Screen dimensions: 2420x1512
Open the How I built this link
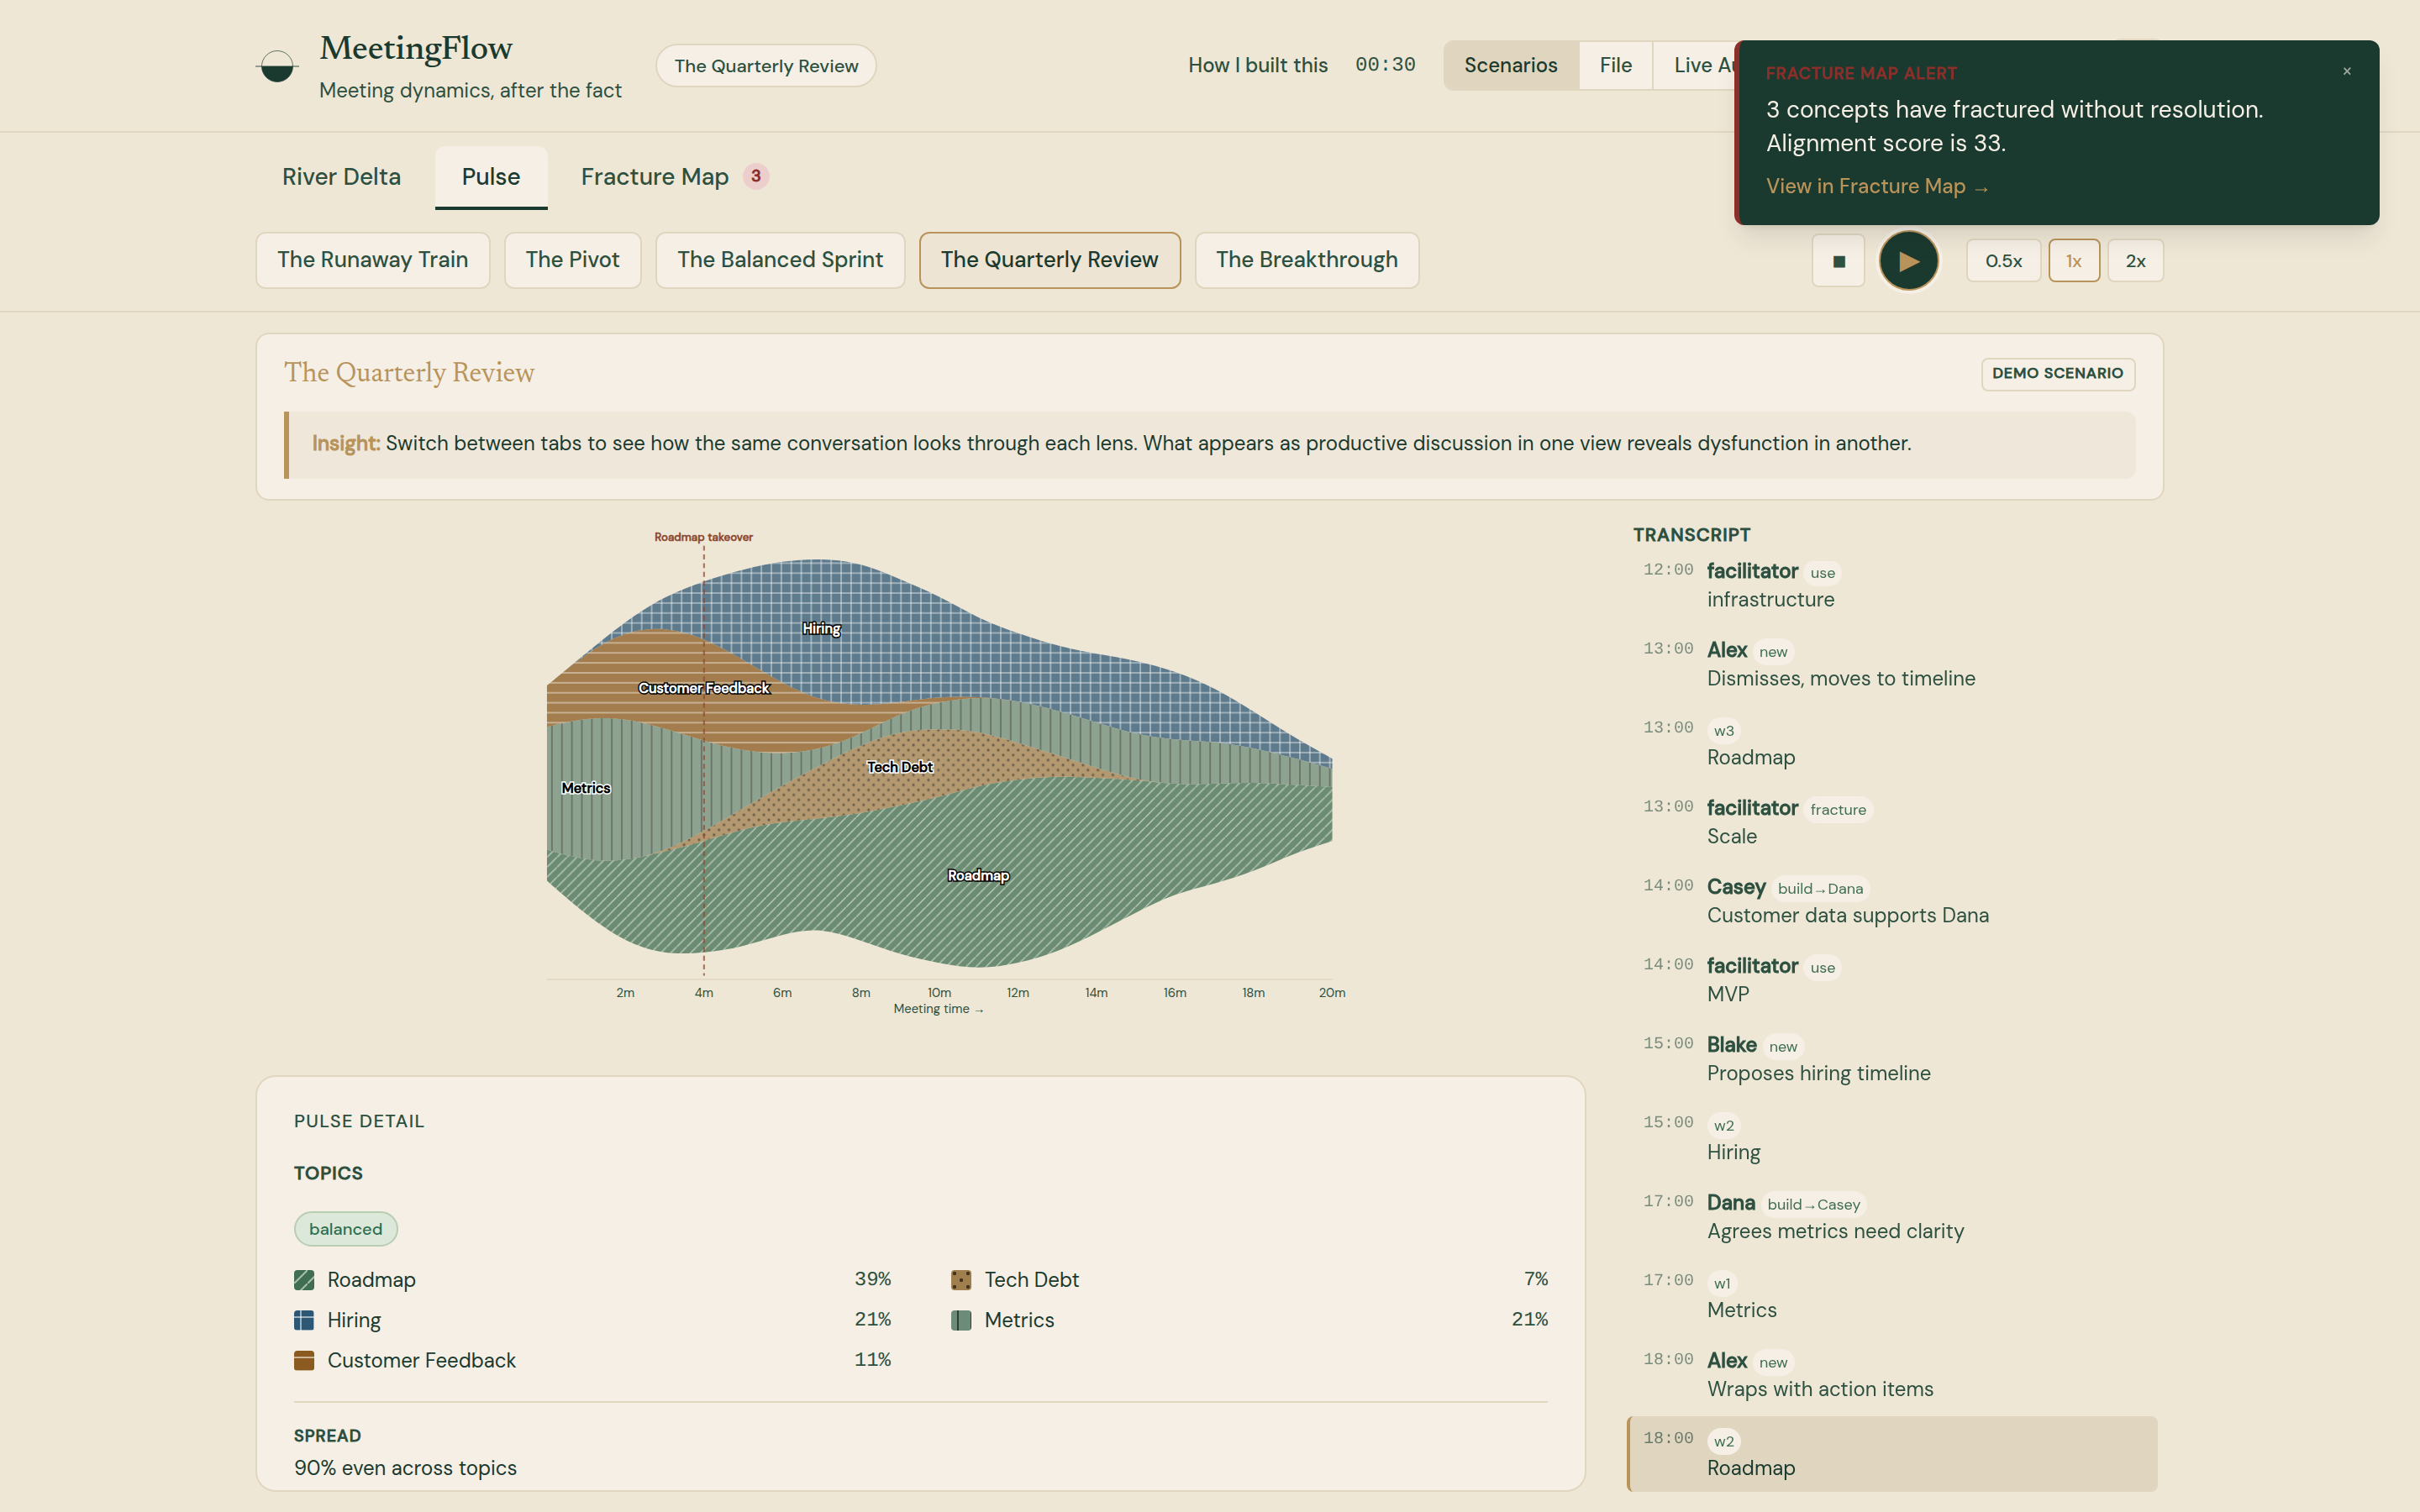click(1258, 65)
